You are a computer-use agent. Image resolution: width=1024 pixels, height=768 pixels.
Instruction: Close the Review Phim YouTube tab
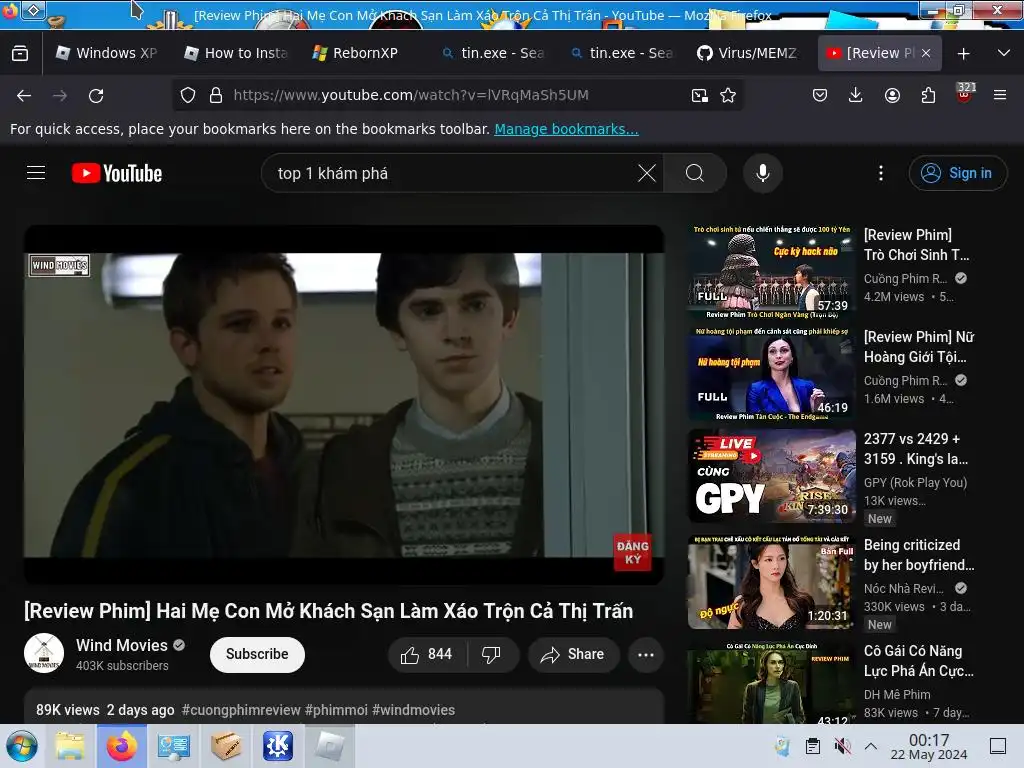point(926,53)
